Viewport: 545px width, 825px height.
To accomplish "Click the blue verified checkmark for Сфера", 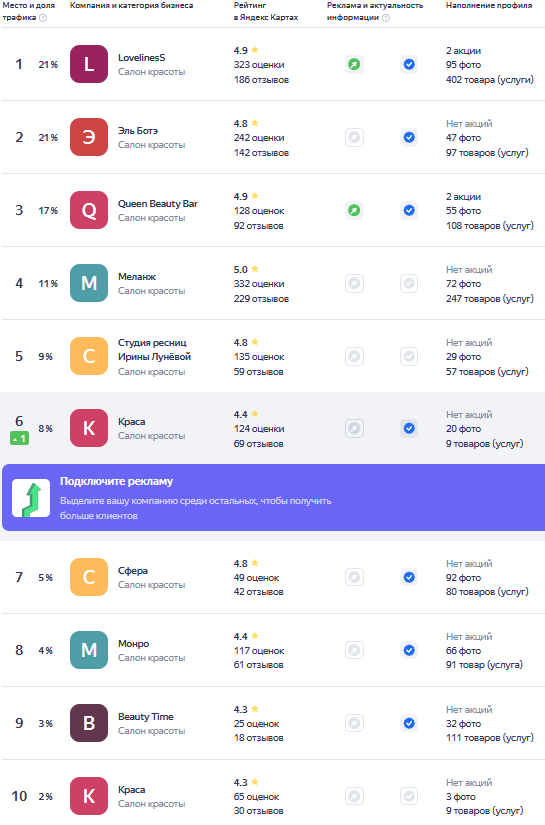I will pos(409,578).
